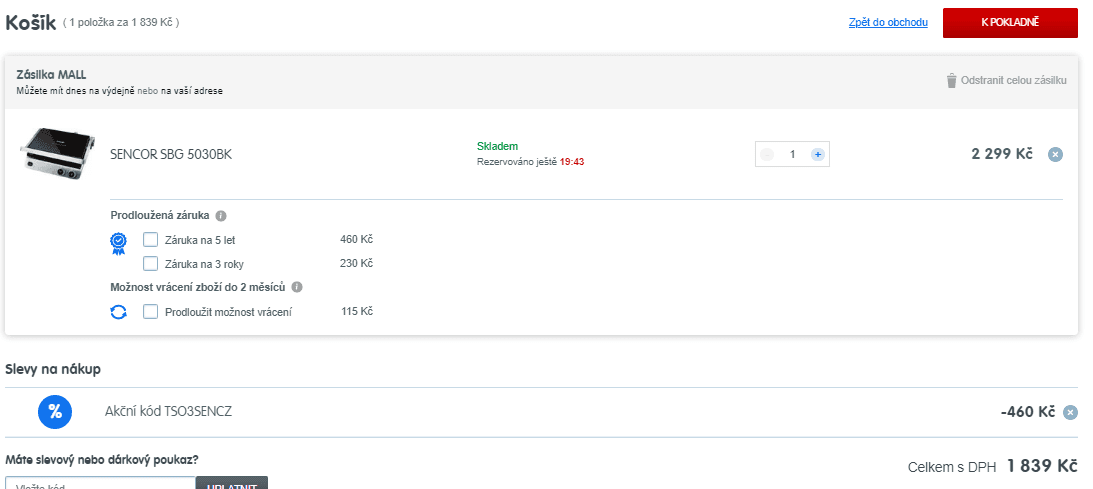Decrease quantity with the minus button
The width and height of the screenshot is (1093, 489).
[x=767, y=155]
